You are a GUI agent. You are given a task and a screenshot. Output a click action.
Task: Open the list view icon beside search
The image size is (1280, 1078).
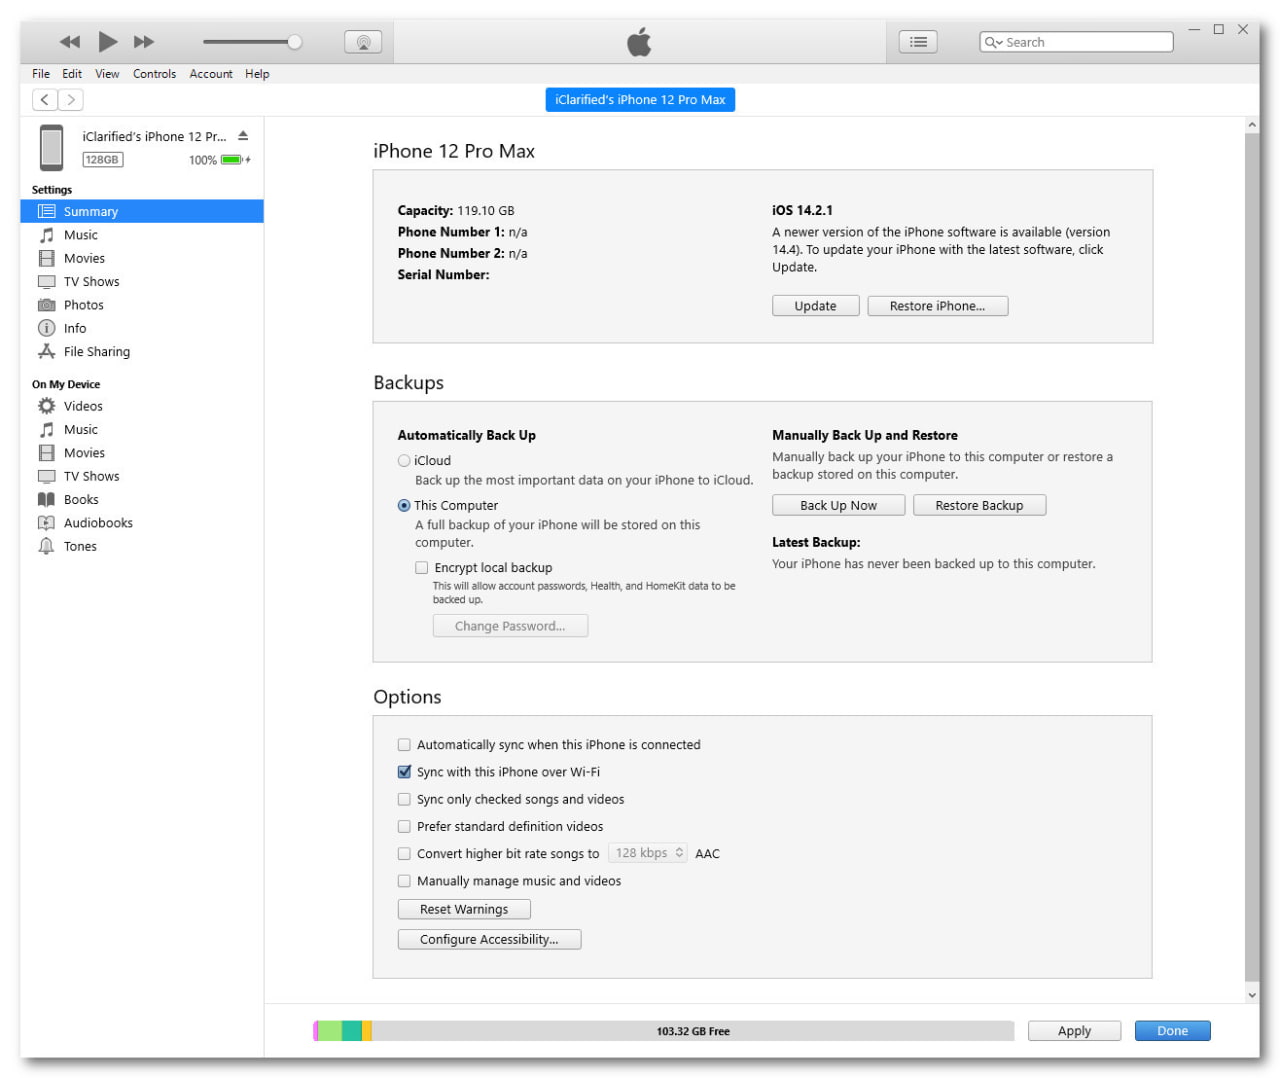(918, 42)
